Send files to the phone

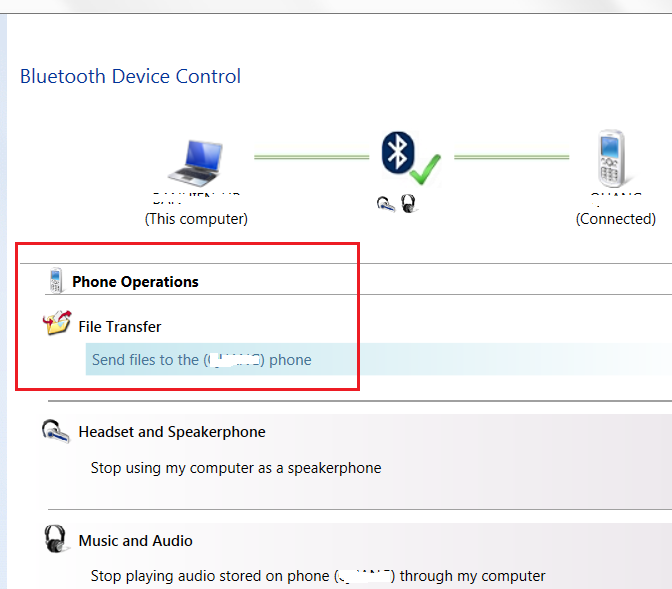click(x=201, y=359)
